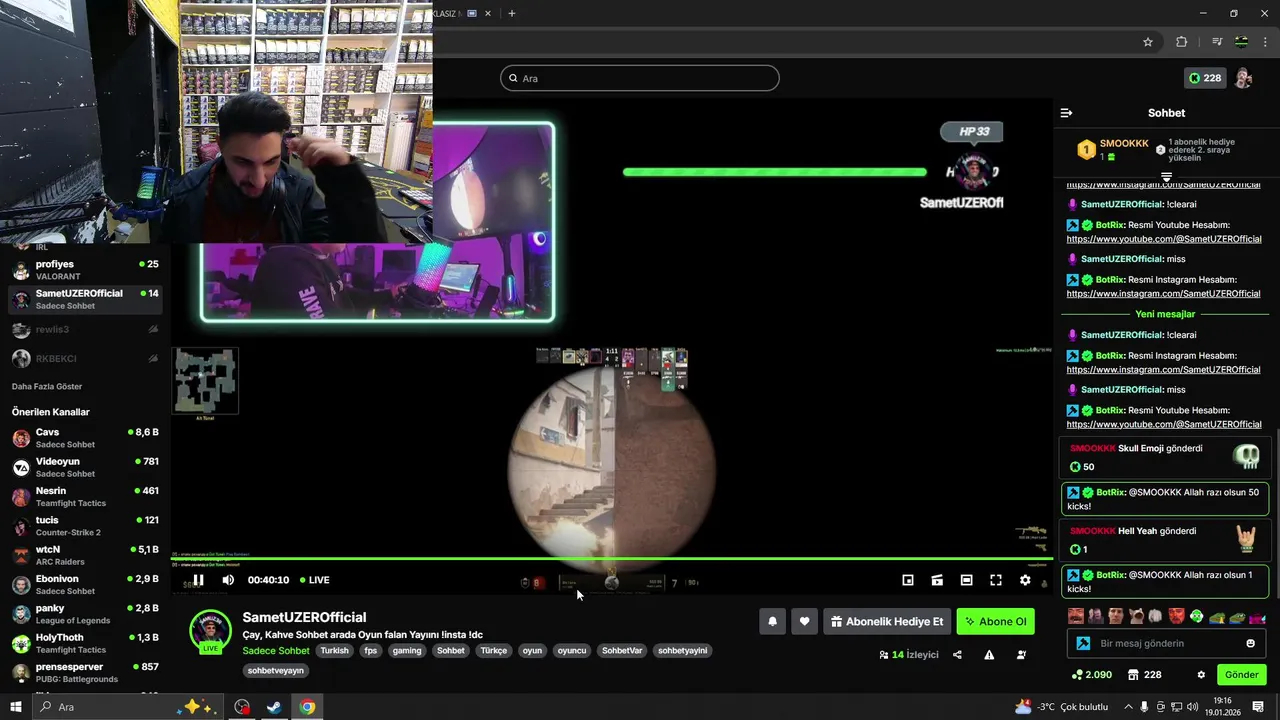Viewport: 1280px width, 720px height.
Task: Open Chrome media control icon
Action: [1217, 42]
